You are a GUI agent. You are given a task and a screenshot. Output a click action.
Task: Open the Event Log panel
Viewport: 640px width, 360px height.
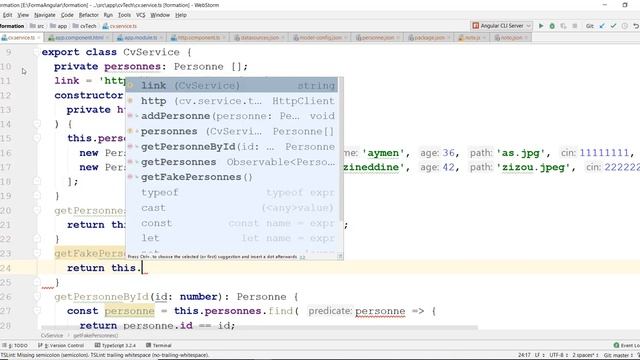click(627, 345)
